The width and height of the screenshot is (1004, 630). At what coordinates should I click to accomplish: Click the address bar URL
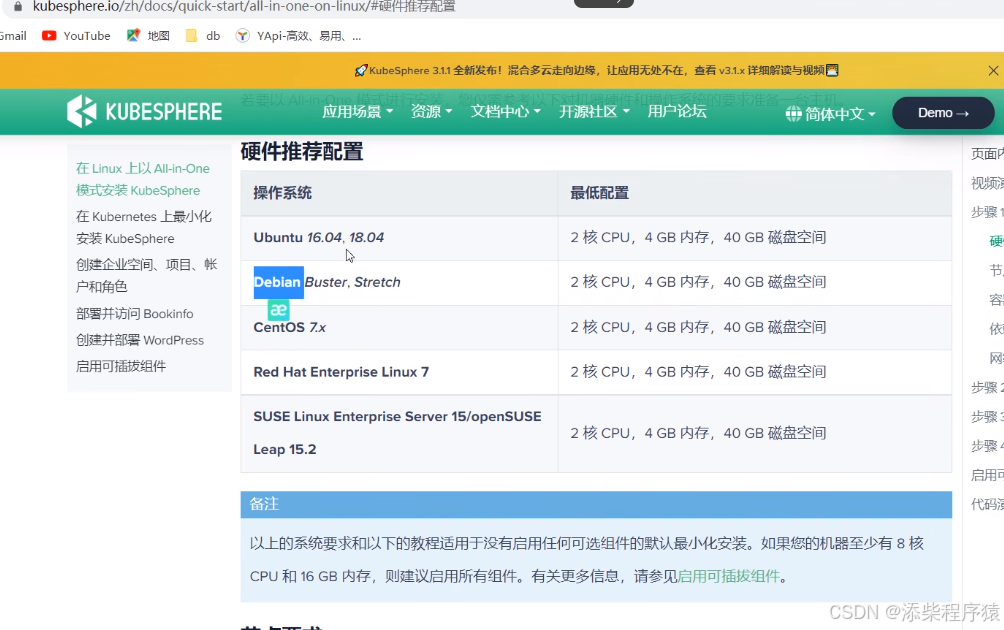coord(243,6)
